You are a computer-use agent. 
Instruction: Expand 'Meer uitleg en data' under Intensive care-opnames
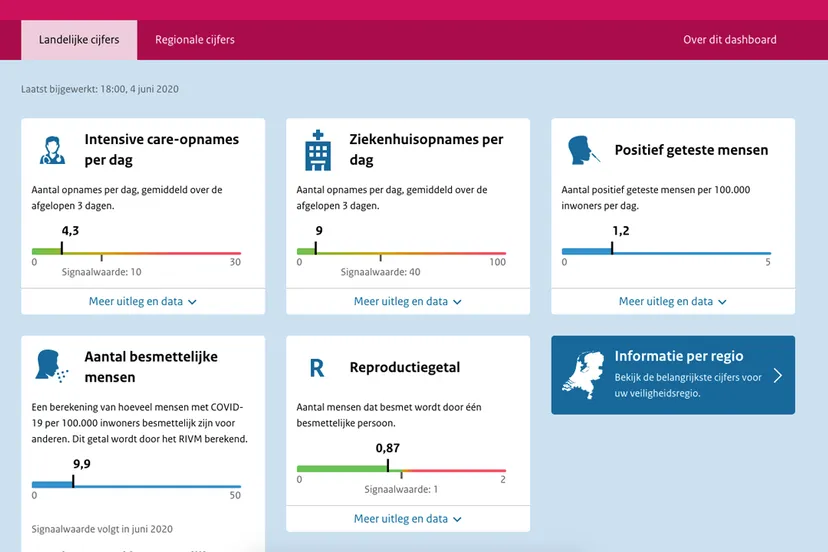143,301
